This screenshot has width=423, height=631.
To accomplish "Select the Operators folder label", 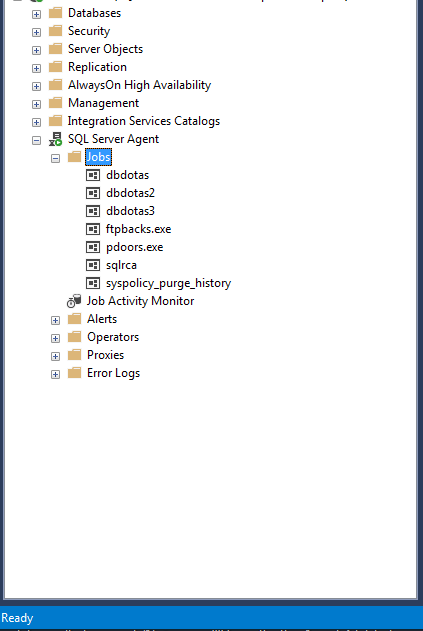I will pyautogui.click(x=113, y=337).
